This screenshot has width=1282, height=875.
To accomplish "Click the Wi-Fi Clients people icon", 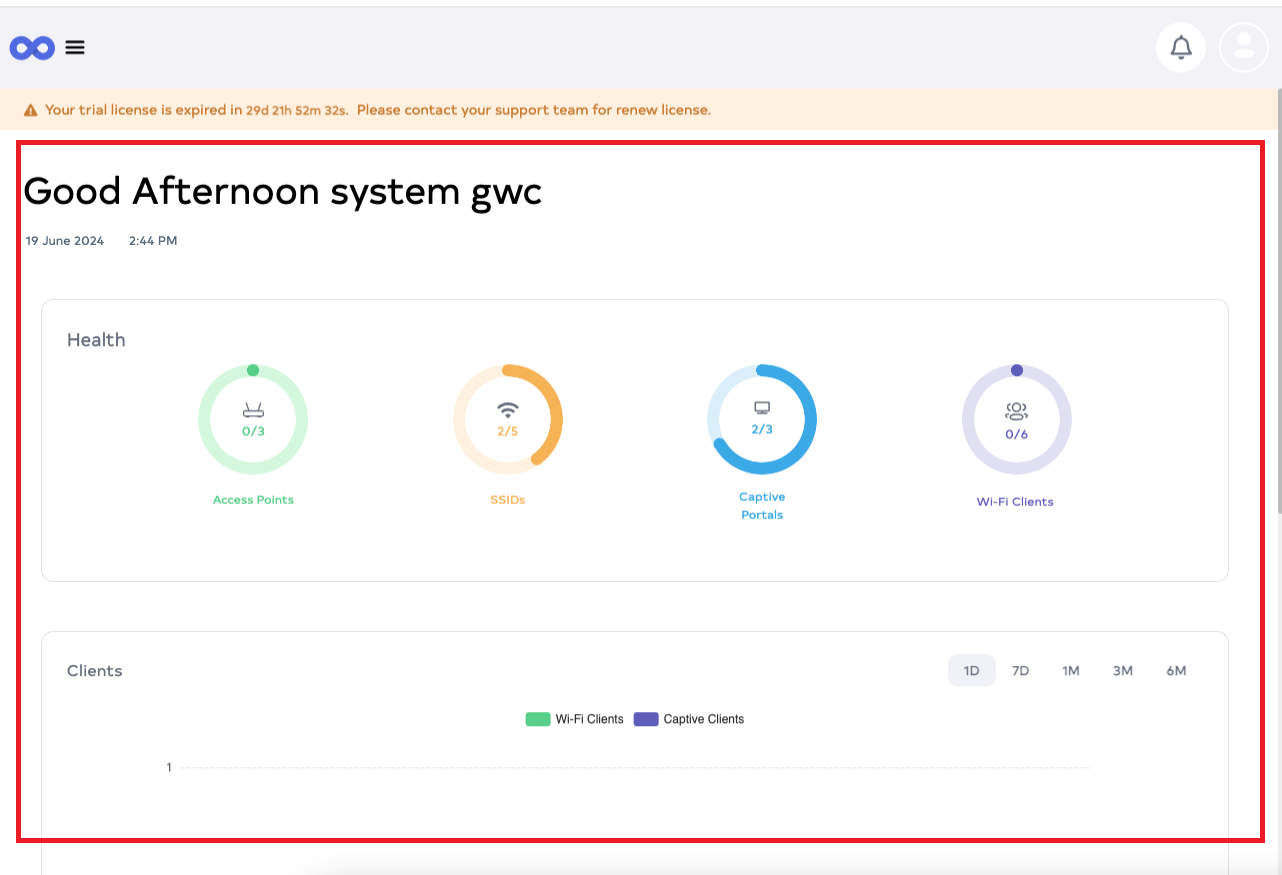I will [1016, 411].
